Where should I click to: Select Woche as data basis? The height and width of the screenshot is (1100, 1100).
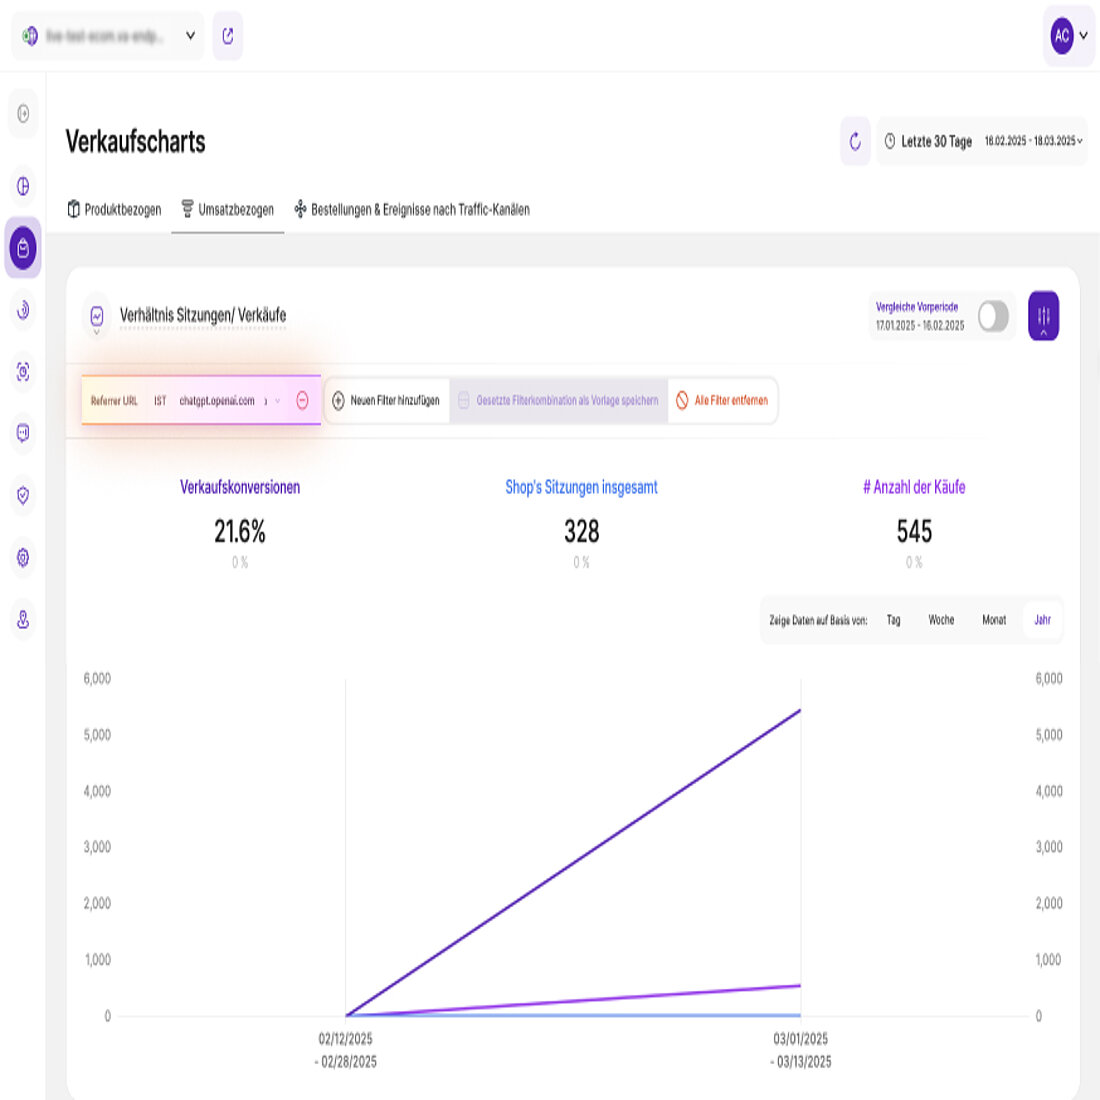coord(941,620)
